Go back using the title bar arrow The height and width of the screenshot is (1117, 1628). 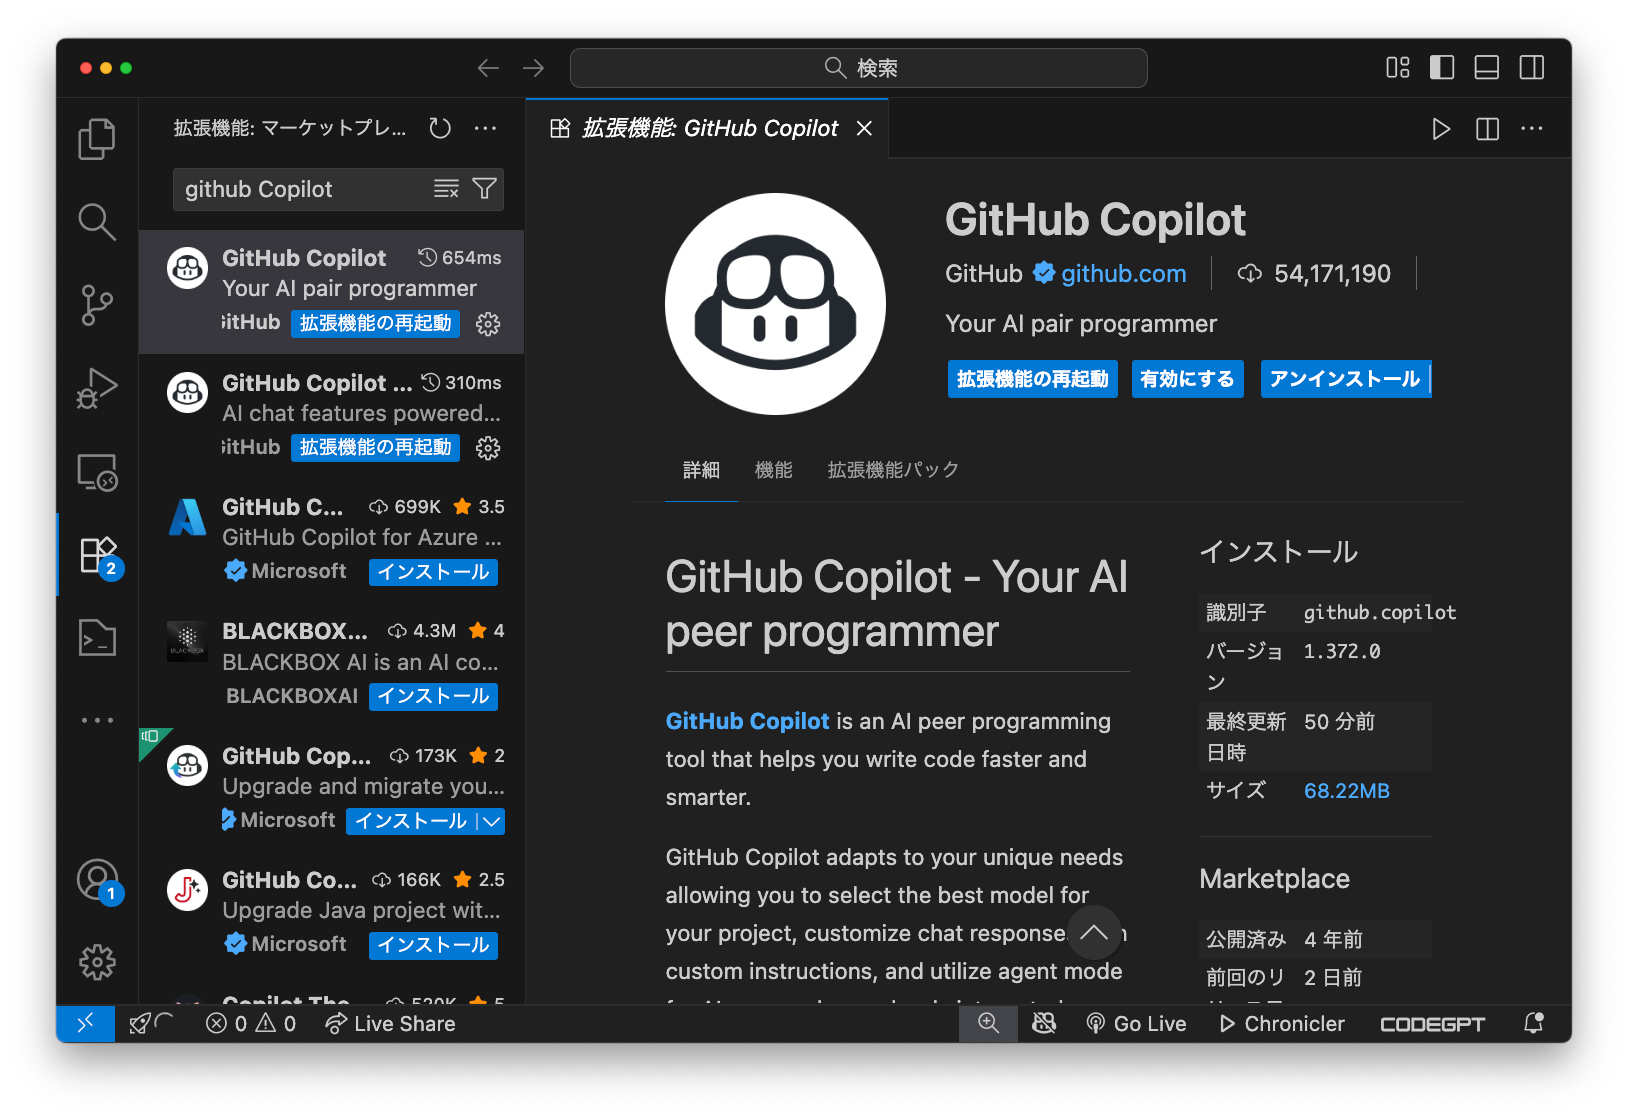point(488,68)
